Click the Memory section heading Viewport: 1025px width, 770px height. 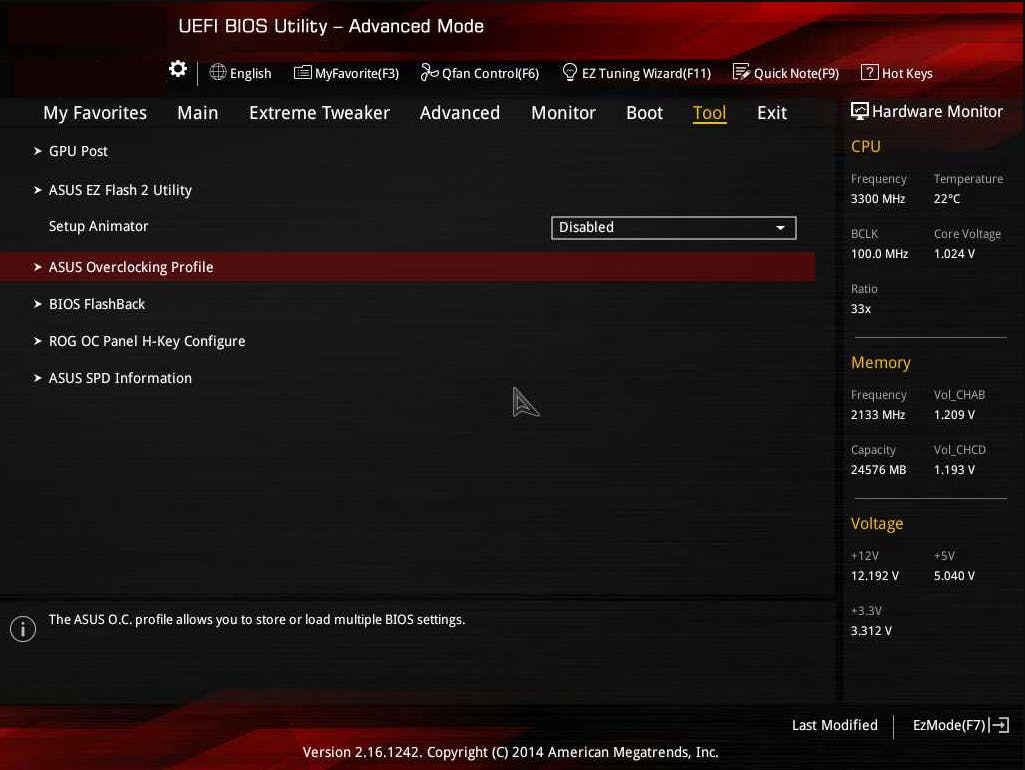[x=881, y=363]
